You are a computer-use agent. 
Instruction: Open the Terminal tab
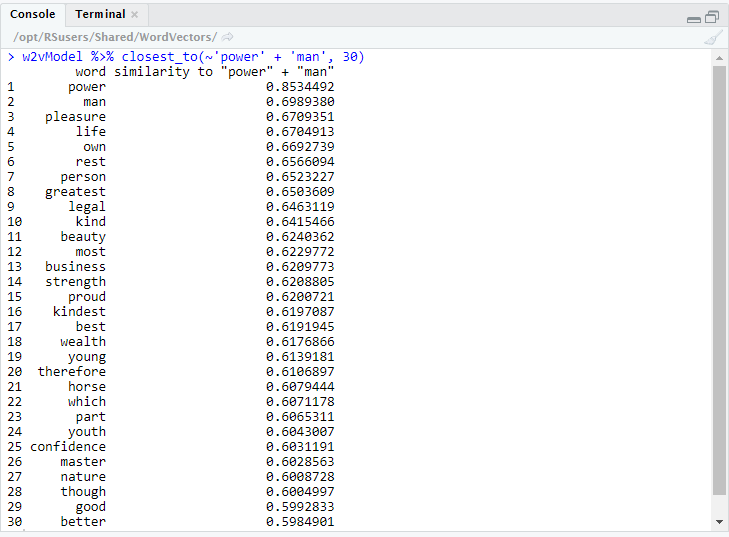pyautogui.click(x=100, y=14)
